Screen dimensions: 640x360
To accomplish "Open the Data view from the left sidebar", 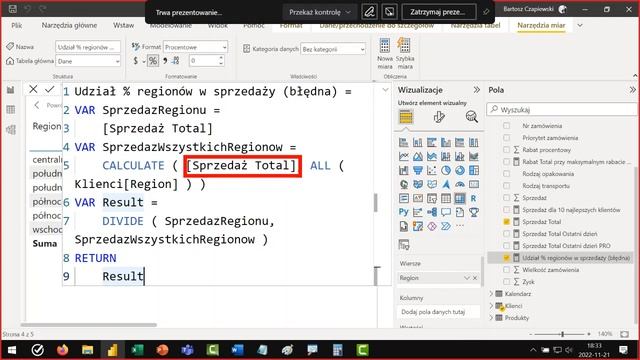I will 11,109.
